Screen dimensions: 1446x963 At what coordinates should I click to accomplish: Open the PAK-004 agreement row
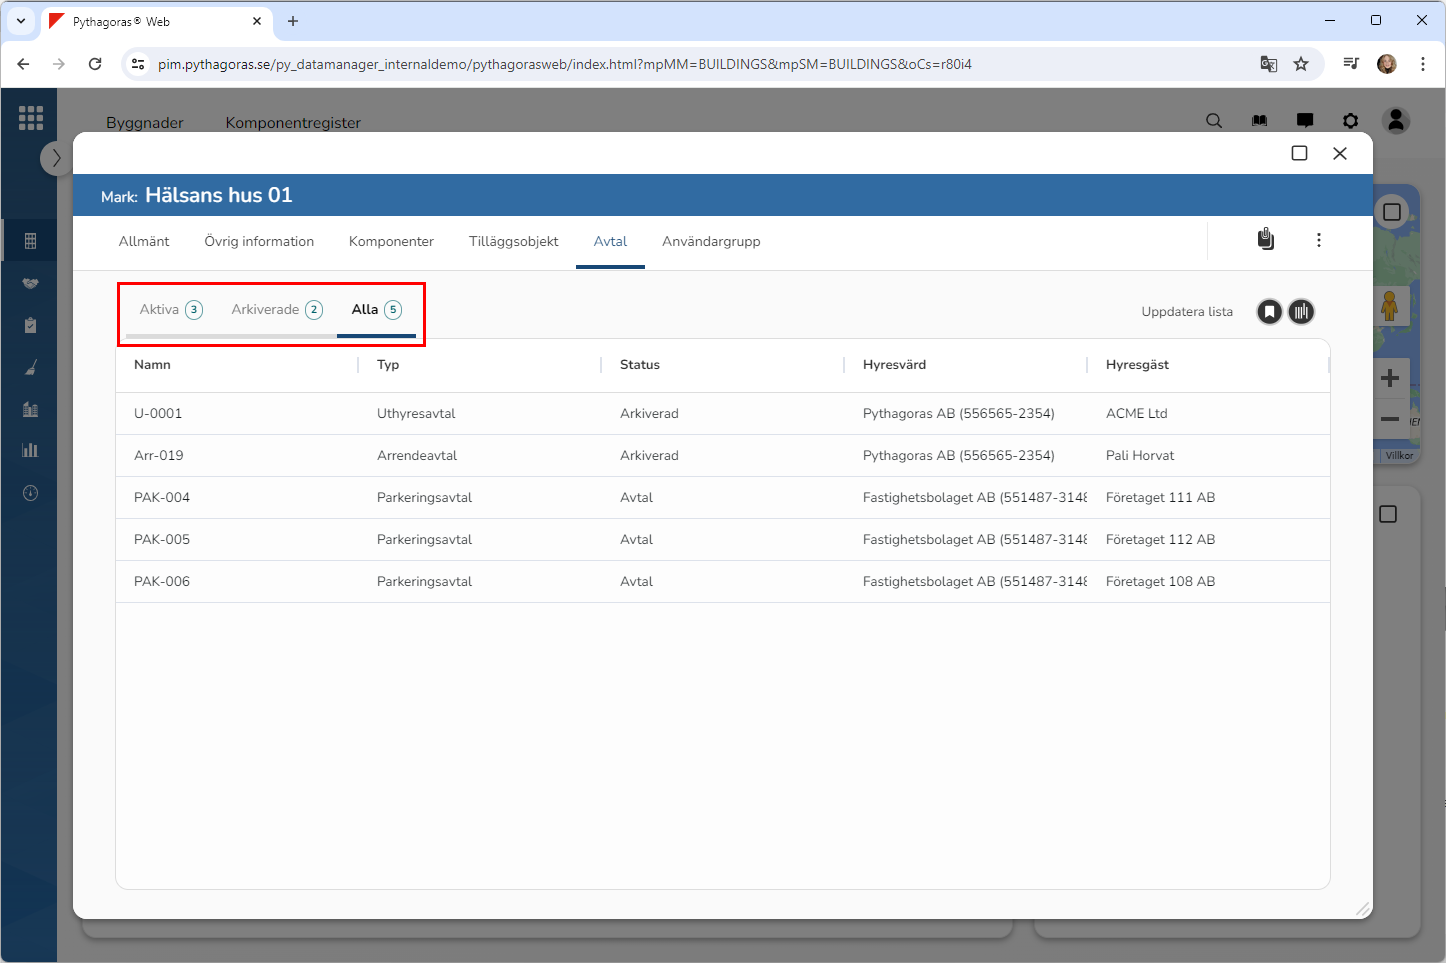162,498
